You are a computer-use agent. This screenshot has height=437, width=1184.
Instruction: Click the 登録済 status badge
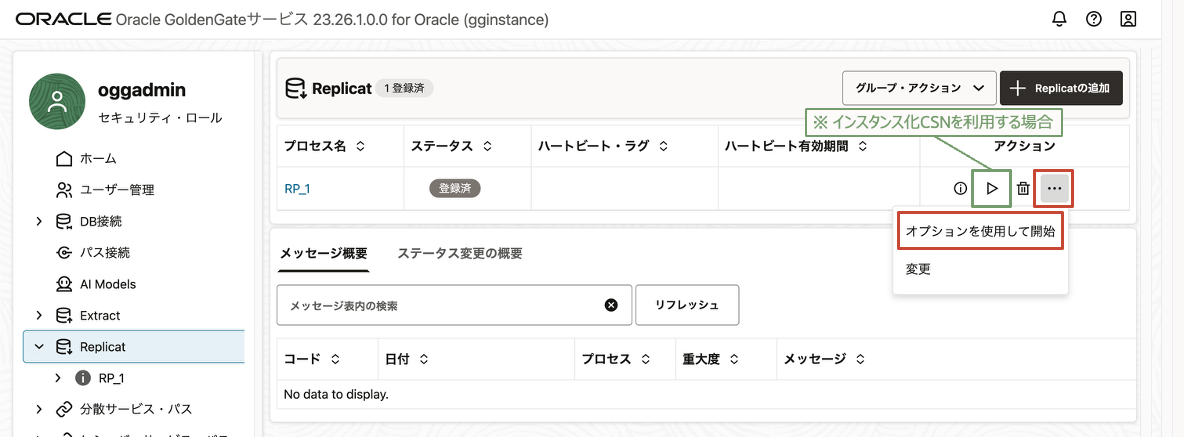pyautogui.click(x=455, y=189)
